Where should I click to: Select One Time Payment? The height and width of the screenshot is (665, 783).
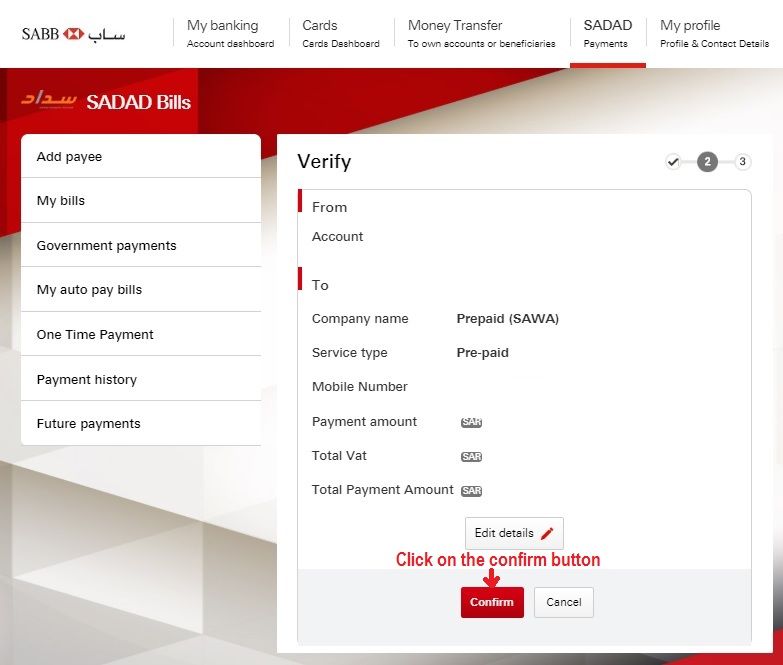coord(141,334)
